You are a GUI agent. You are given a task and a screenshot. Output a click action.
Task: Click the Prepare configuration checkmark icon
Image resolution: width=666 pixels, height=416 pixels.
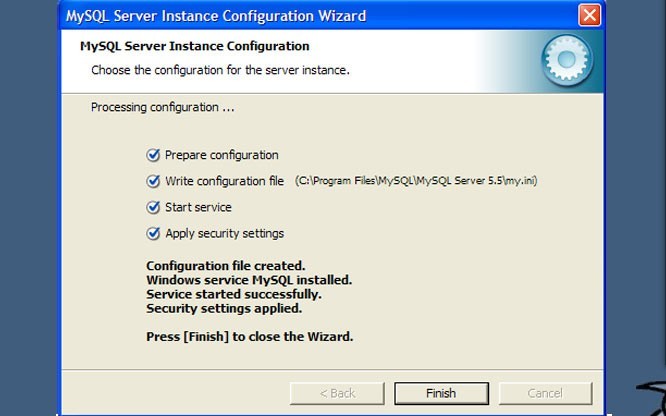(x=153, y=155)
